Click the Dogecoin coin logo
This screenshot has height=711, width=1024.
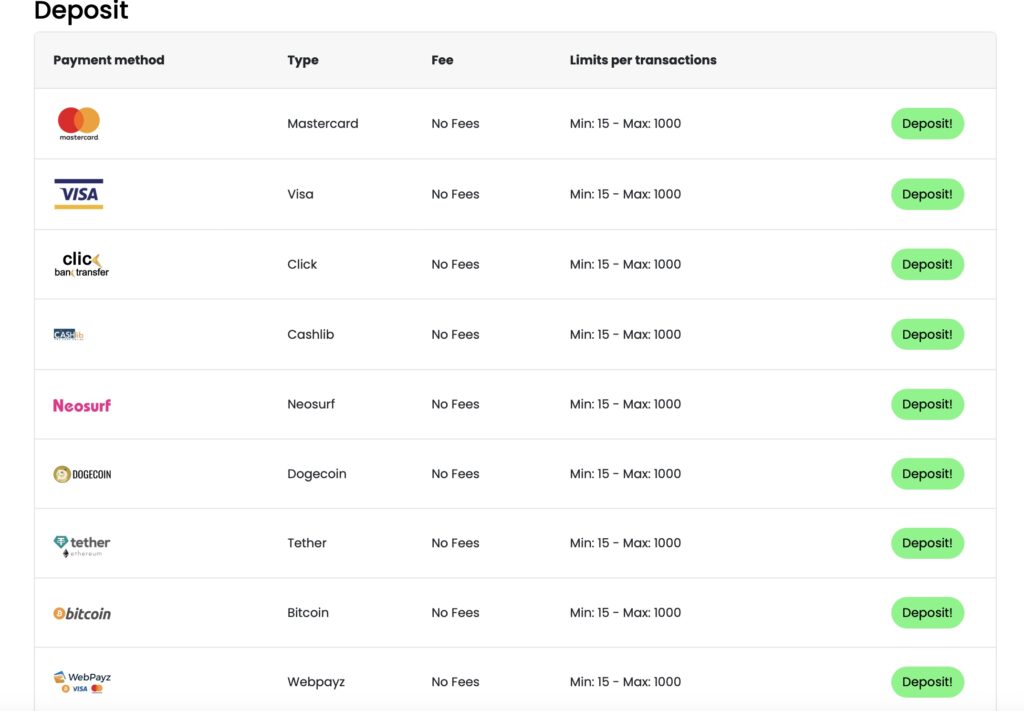click(82, 474)
